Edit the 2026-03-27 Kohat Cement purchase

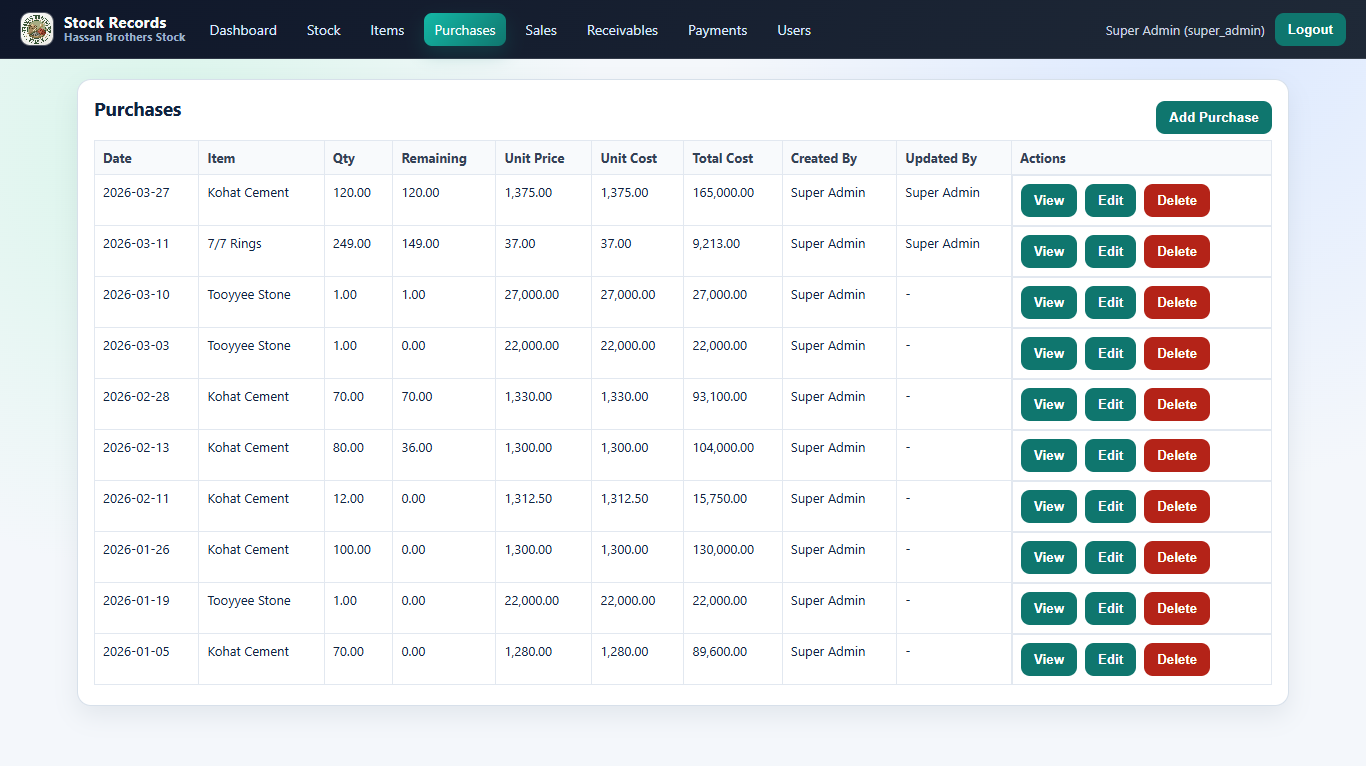pyautogui.click(x=1110, y=200)
